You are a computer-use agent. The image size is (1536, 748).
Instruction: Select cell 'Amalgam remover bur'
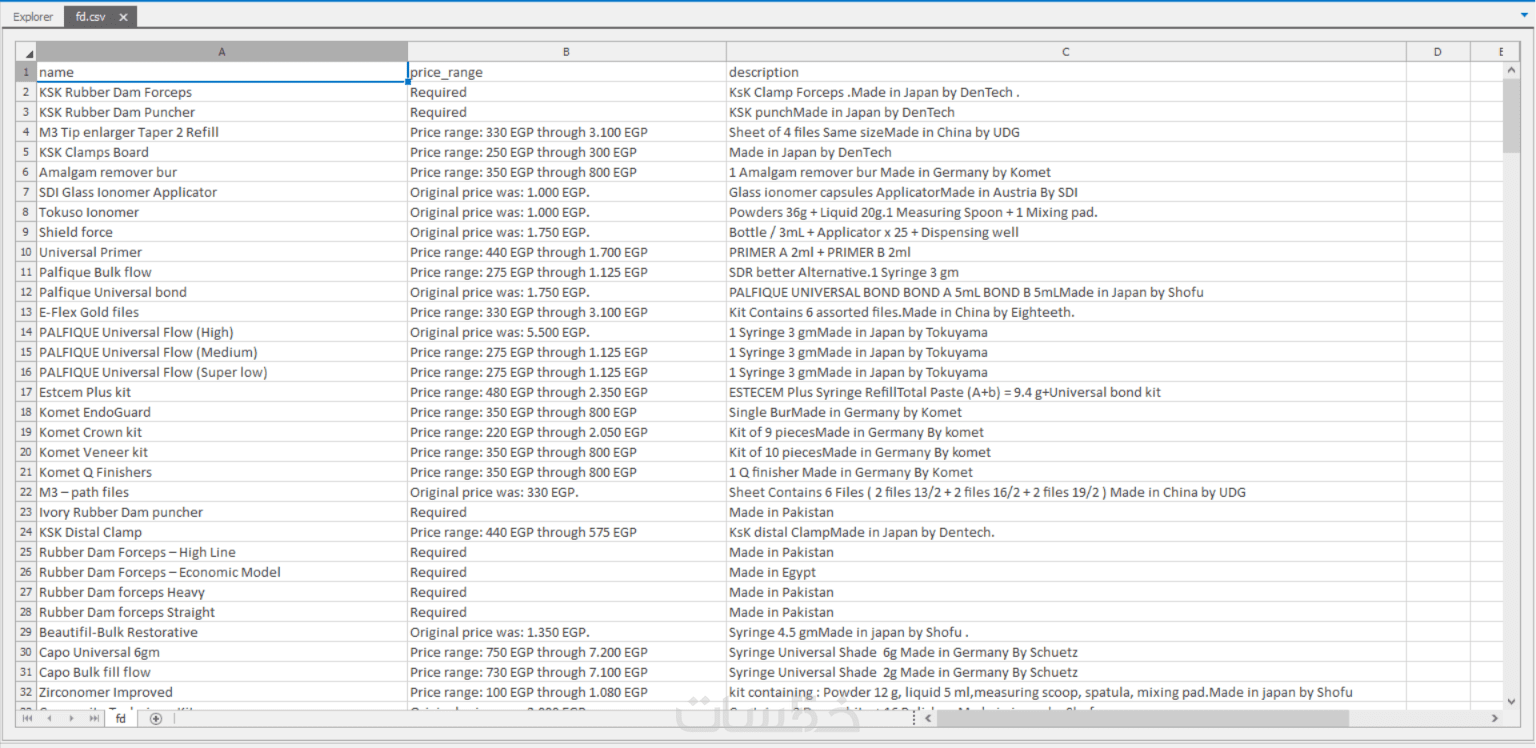pyautogui.click(x=222, y=172)
